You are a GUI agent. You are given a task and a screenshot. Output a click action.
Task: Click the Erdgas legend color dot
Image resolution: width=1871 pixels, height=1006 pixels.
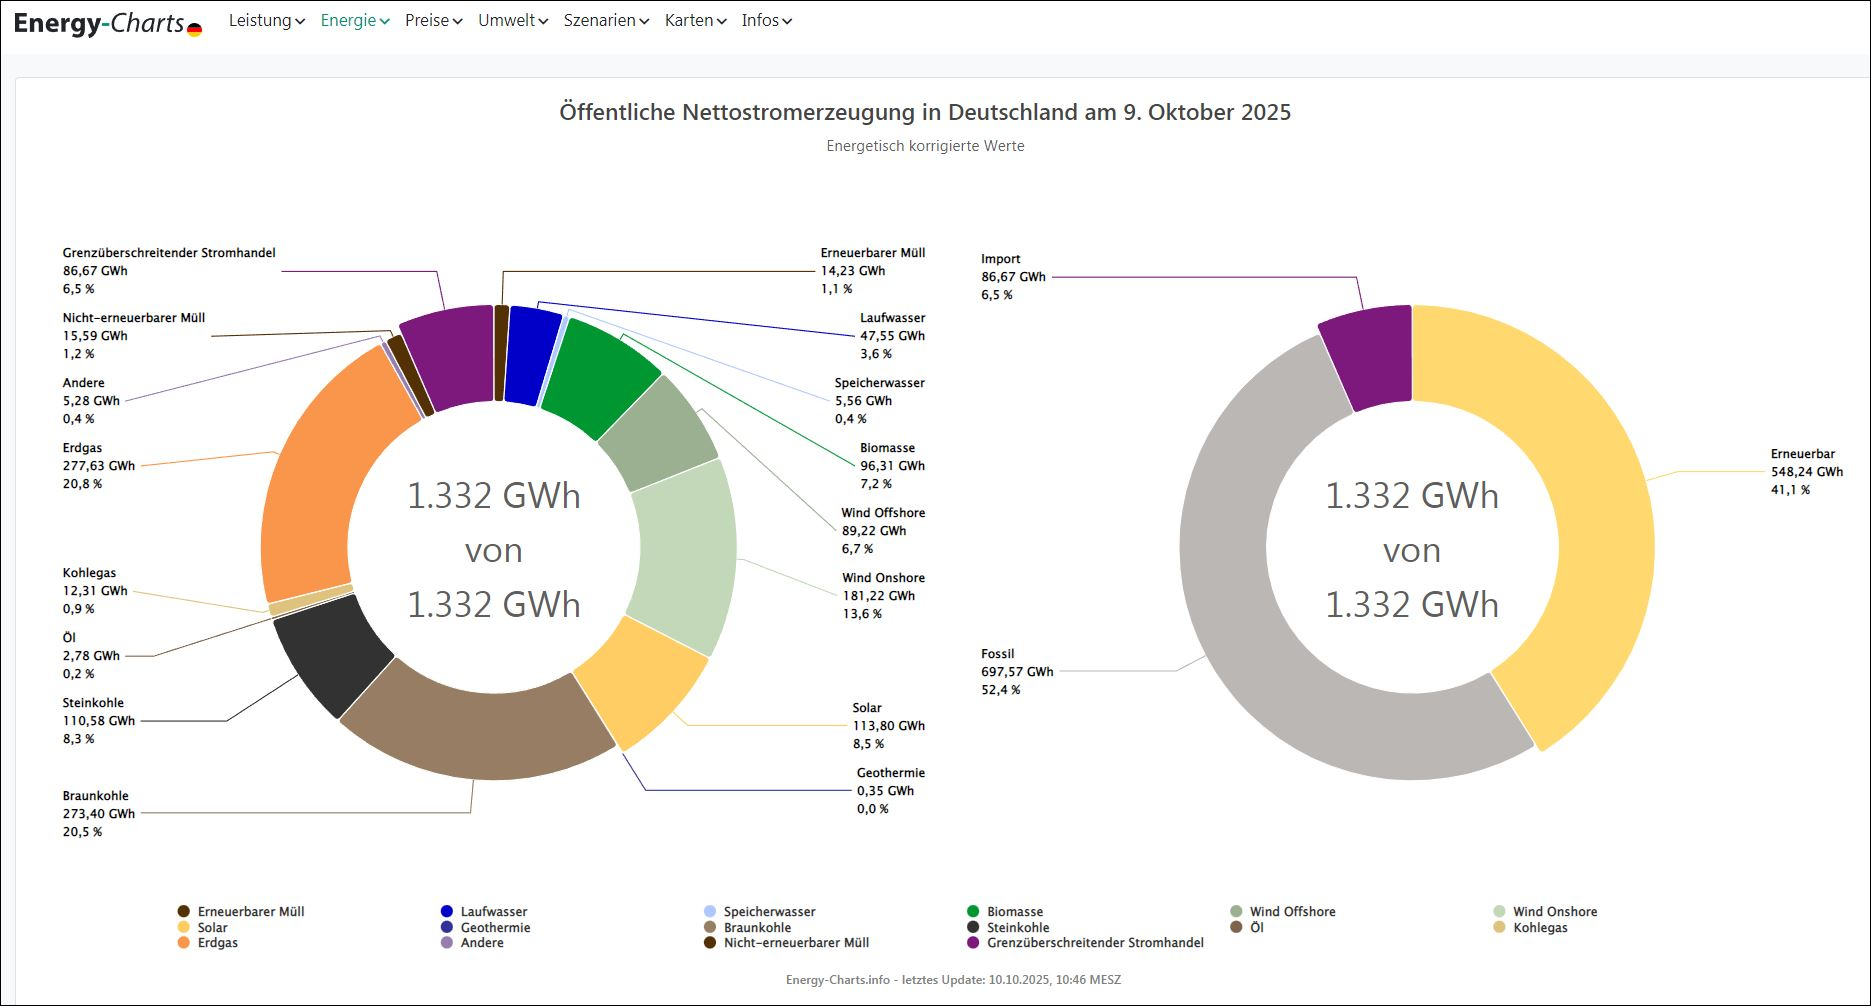click(x=184, y=942)
